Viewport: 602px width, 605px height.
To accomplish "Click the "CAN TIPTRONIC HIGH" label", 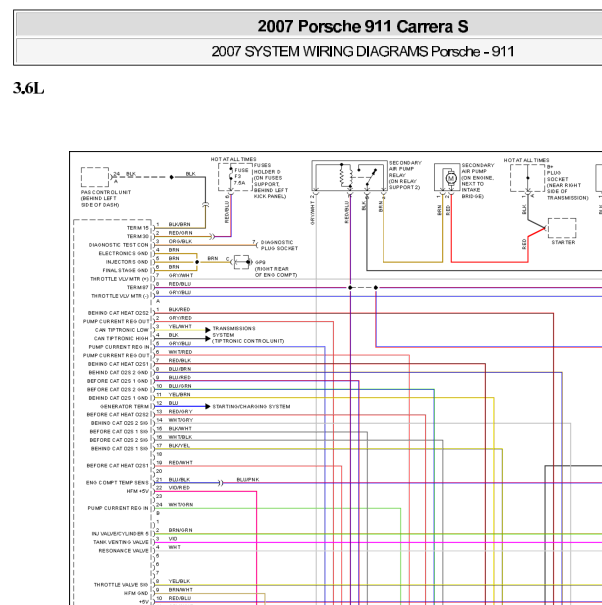I will tap(121, 338).
